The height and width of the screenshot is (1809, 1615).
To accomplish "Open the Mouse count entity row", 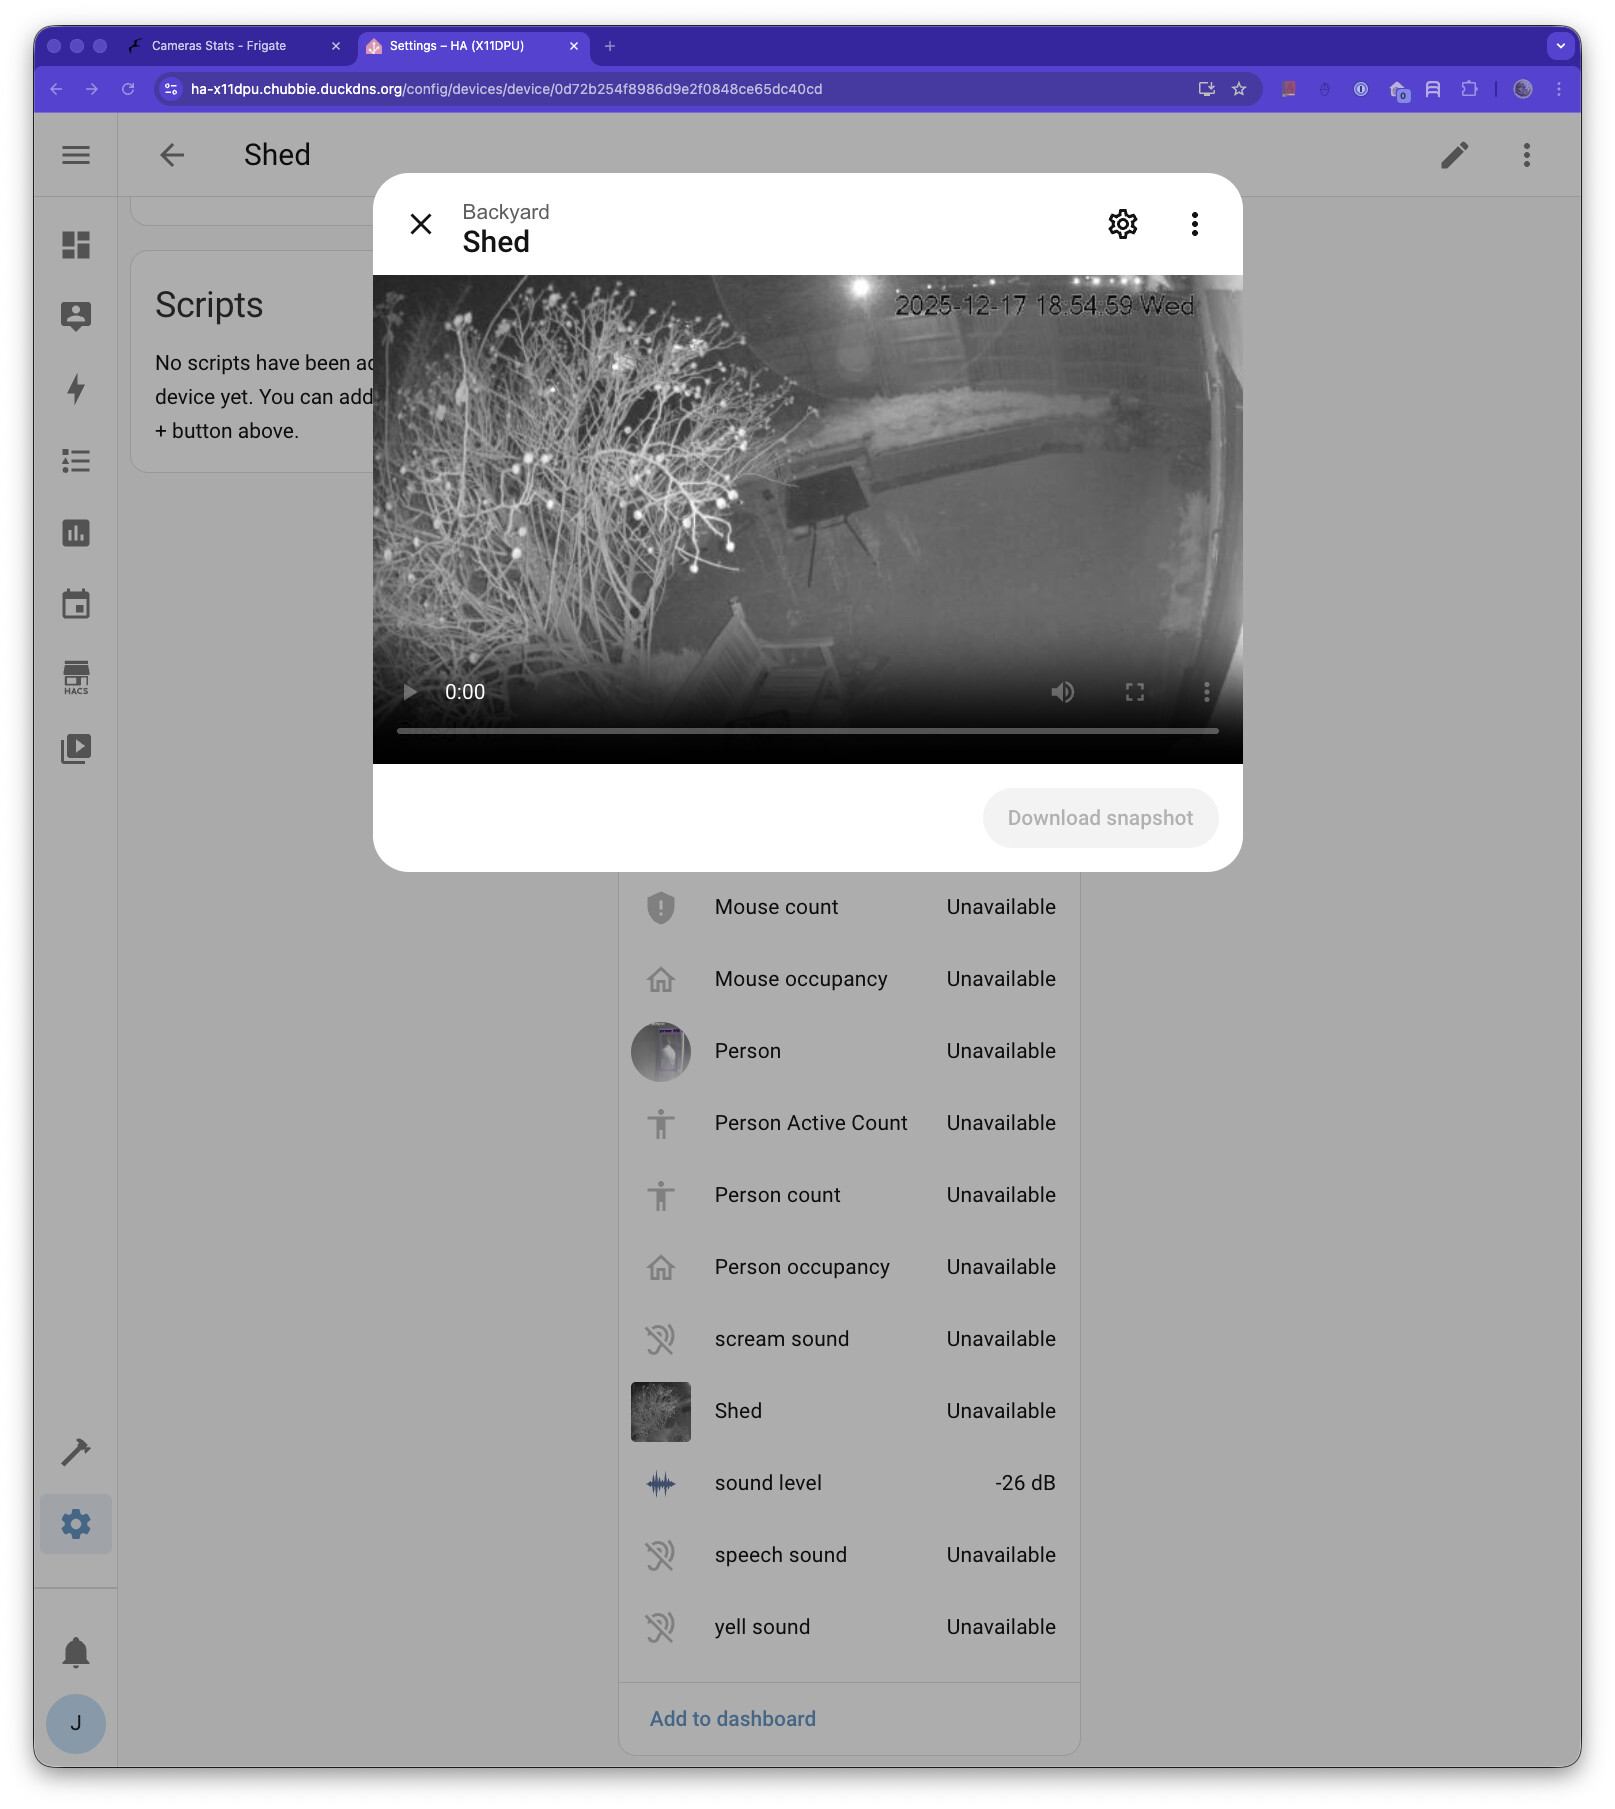I will pyautogui.click(x=849, y=907).
